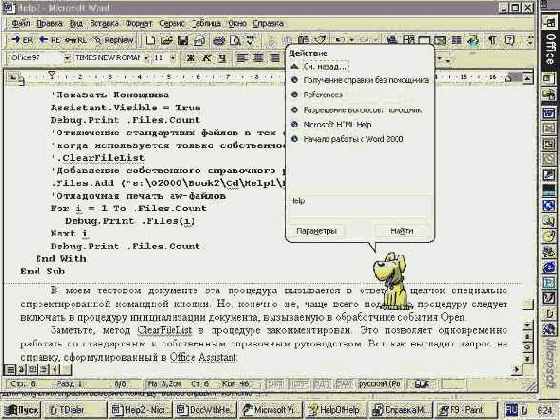Click the Open file folder icon

[166, 40]
